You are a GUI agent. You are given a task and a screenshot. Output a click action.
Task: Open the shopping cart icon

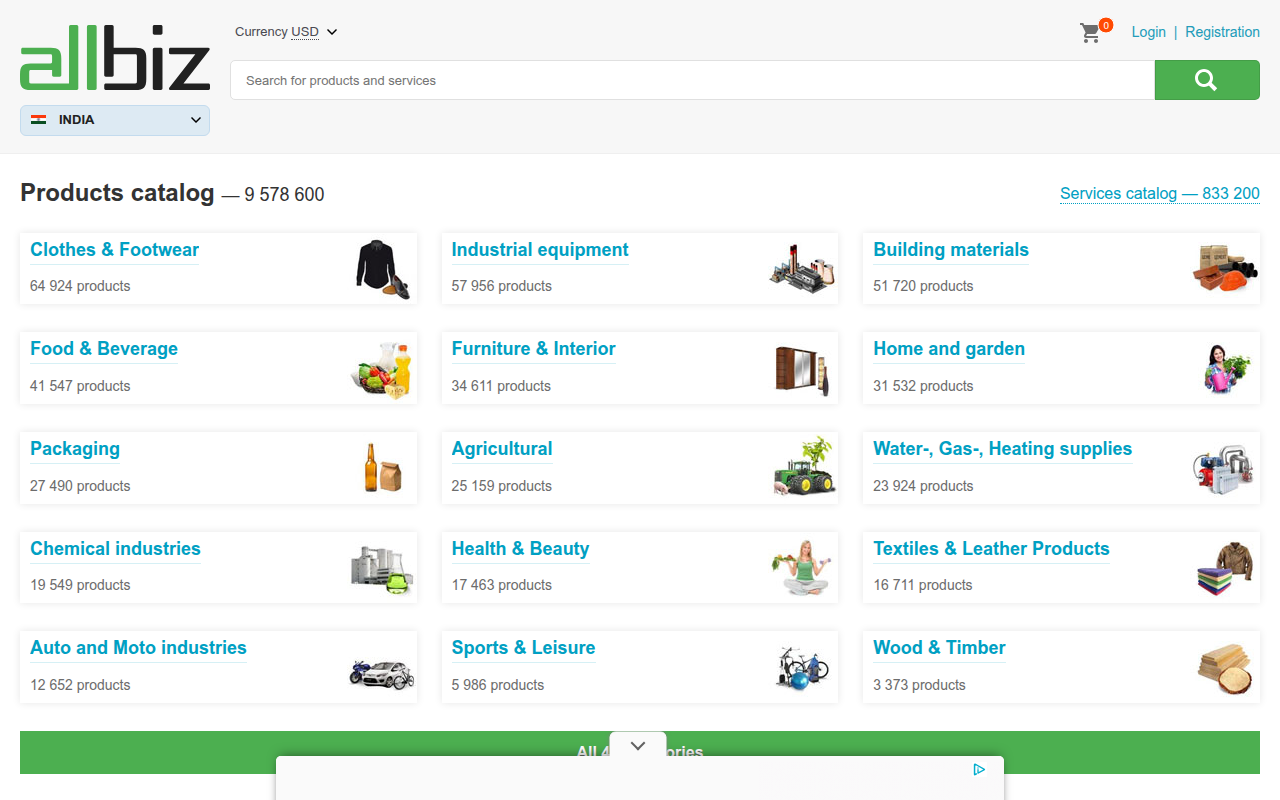tap(1090, 33)
